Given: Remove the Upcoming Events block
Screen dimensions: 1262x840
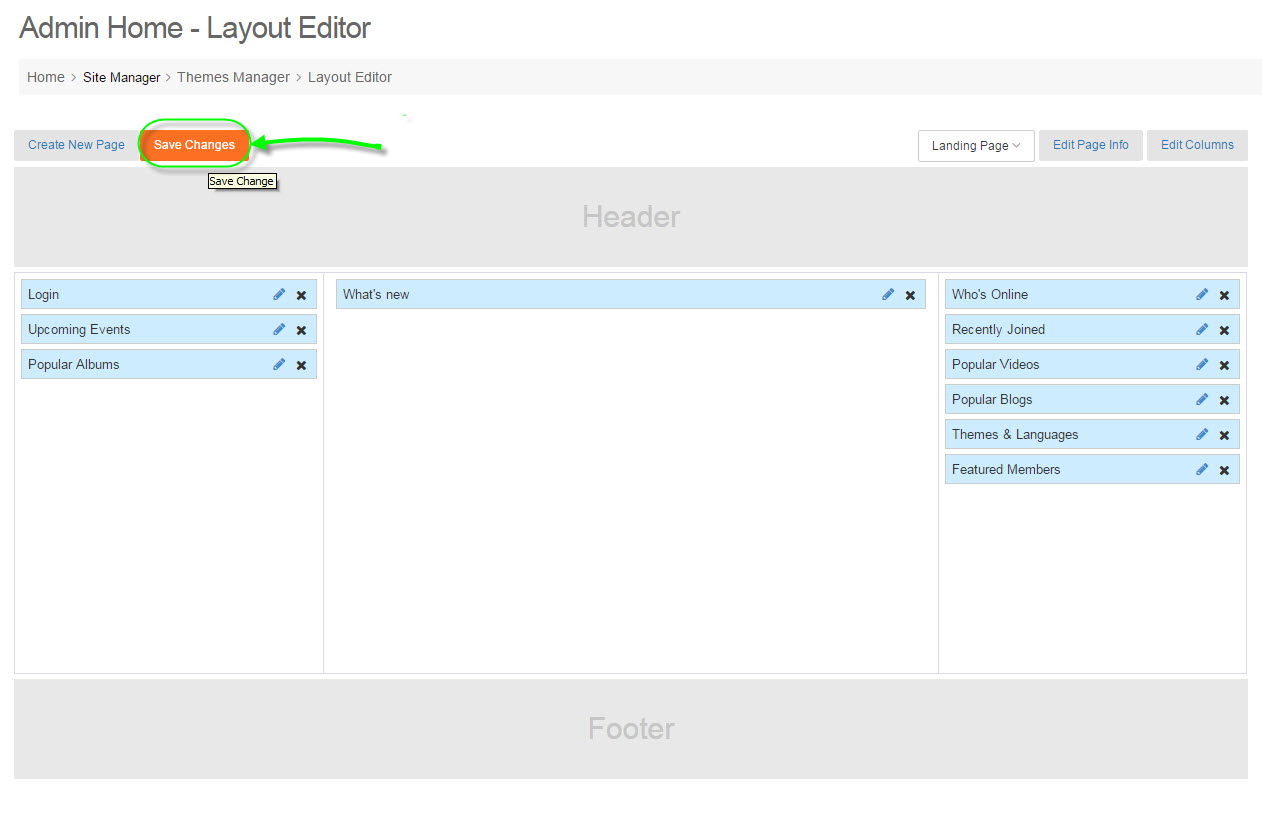Looking at the screenshot, I should point(301,330).
